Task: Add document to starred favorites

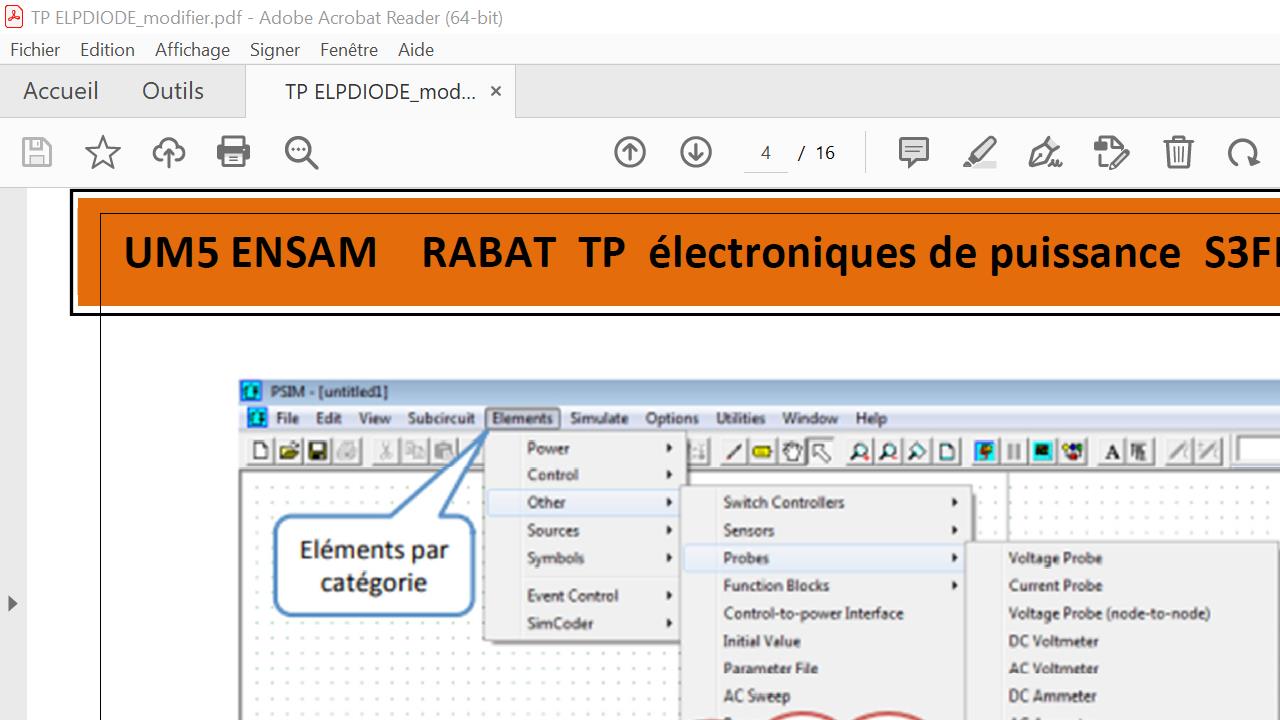Action: [102, 152]
